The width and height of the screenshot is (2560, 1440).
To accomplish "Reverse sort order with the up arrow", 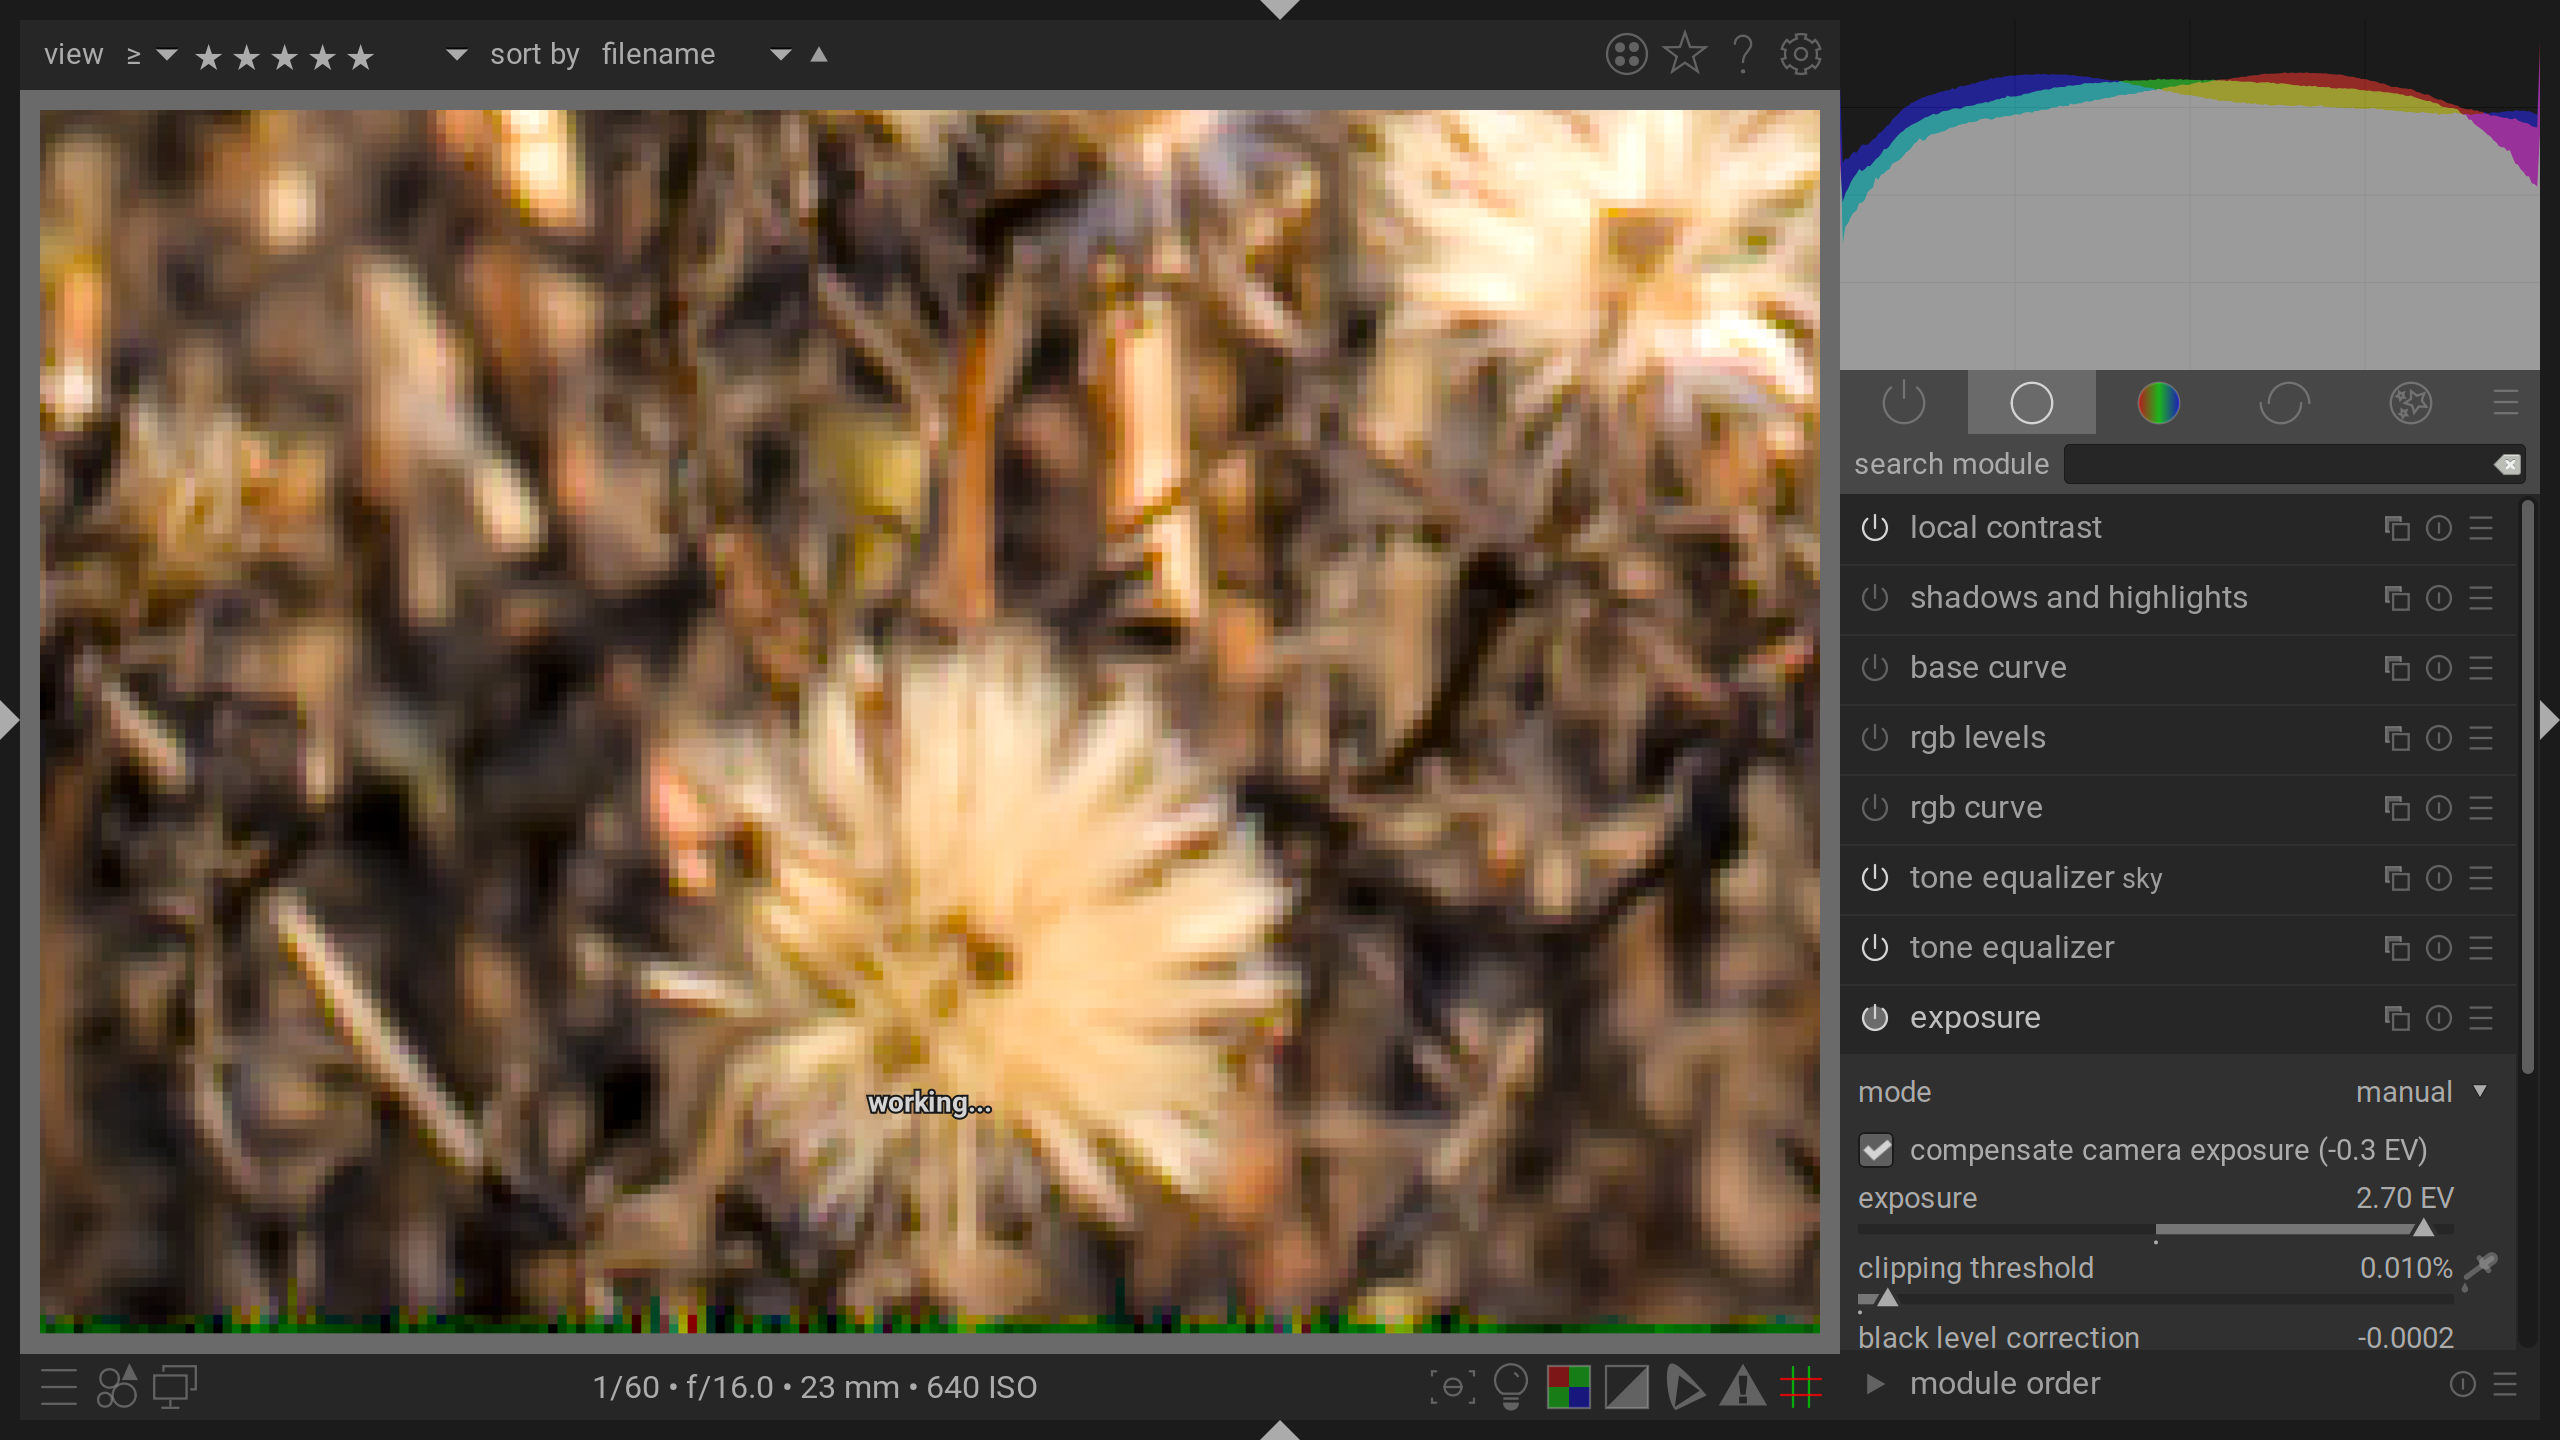I will [x=819, y=54].
